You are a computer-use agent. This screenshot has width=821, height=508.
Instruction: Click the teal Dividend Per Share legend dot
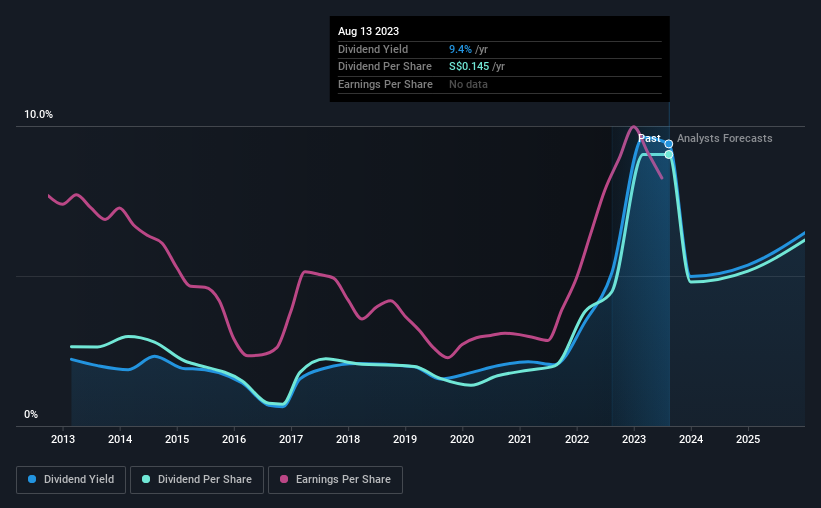tap(146, 479)
